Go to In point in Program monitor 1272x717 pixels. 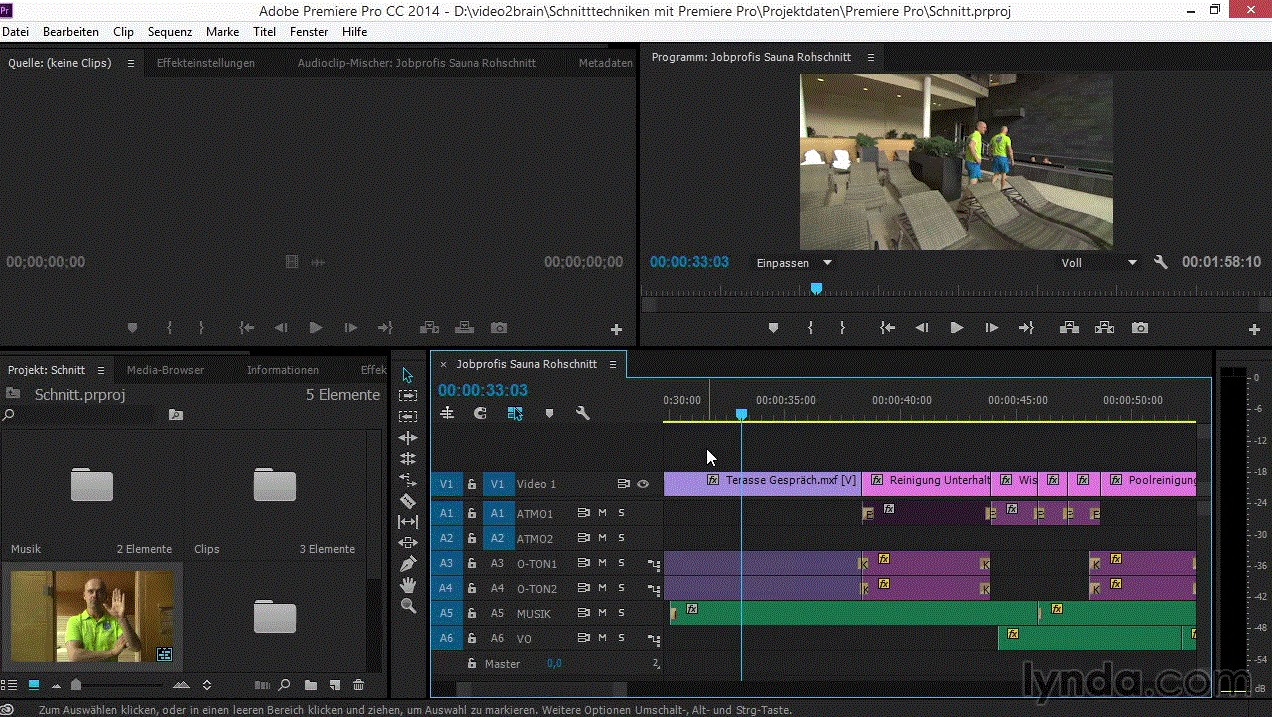coord(887,328)
